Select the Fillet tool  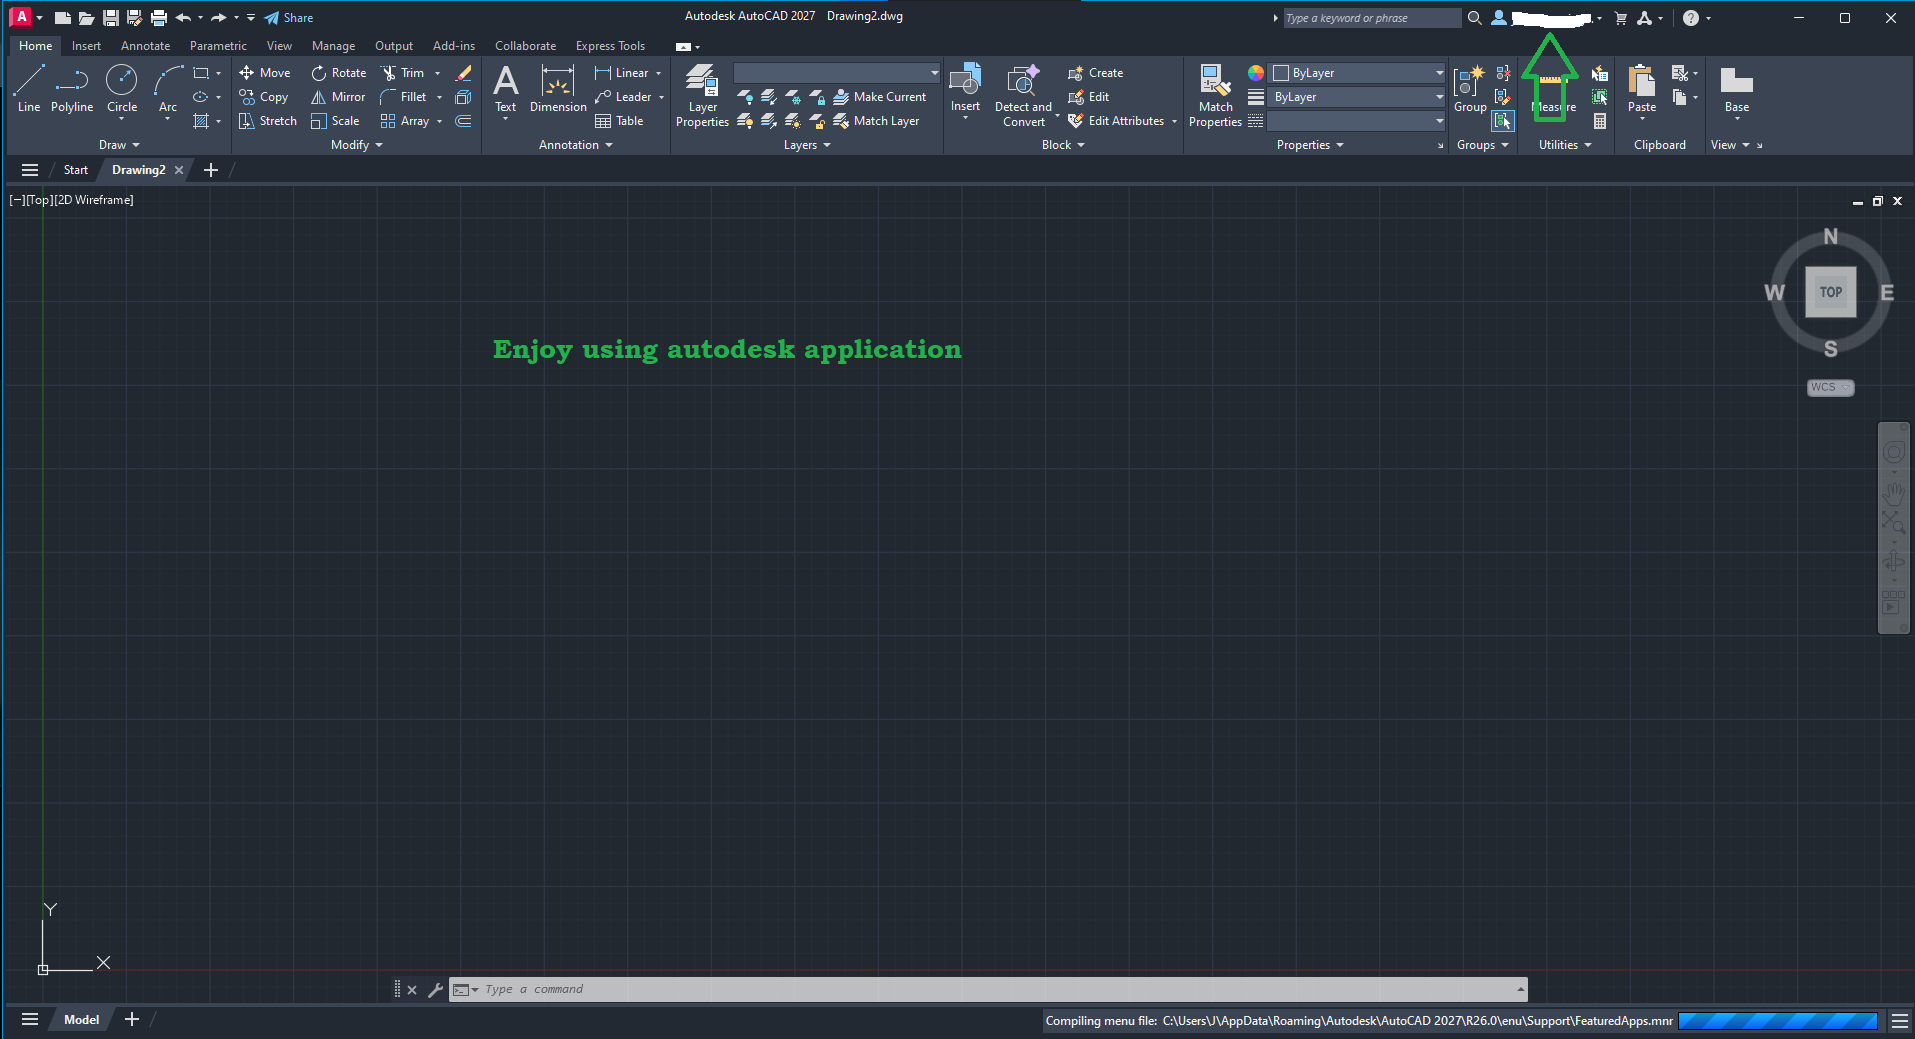click(403, 97)
